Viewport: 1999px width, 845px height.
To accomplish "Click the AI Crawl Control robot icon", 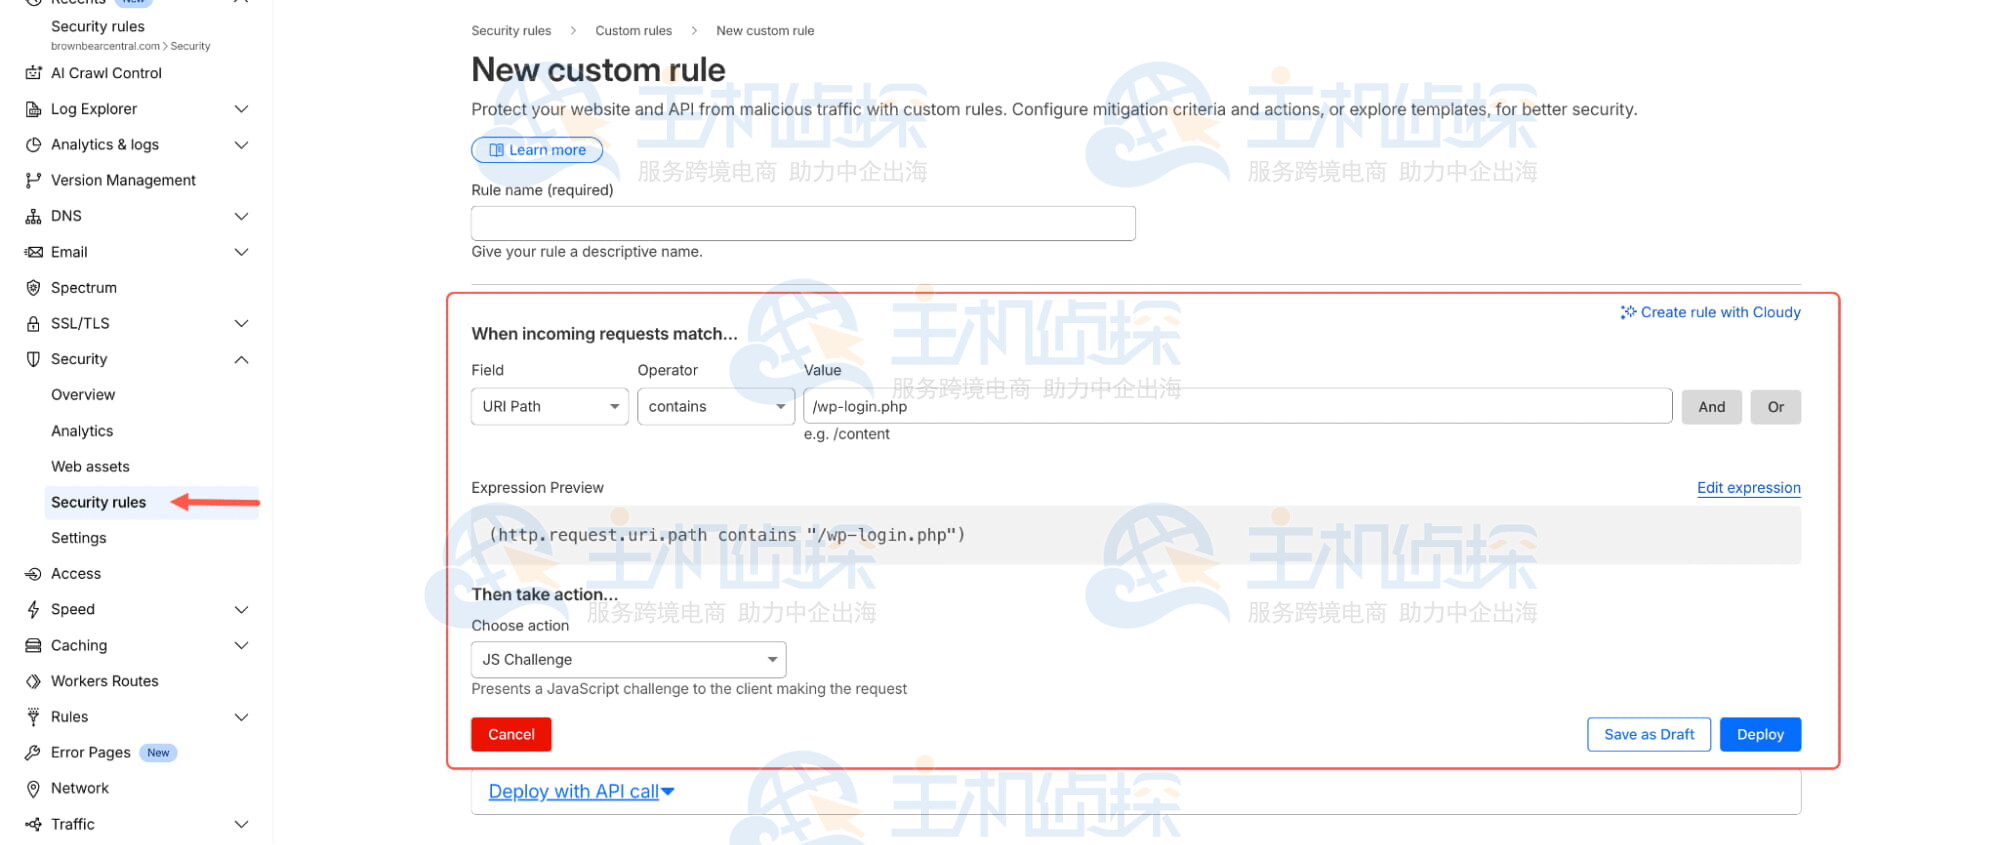I will (33, 73).
